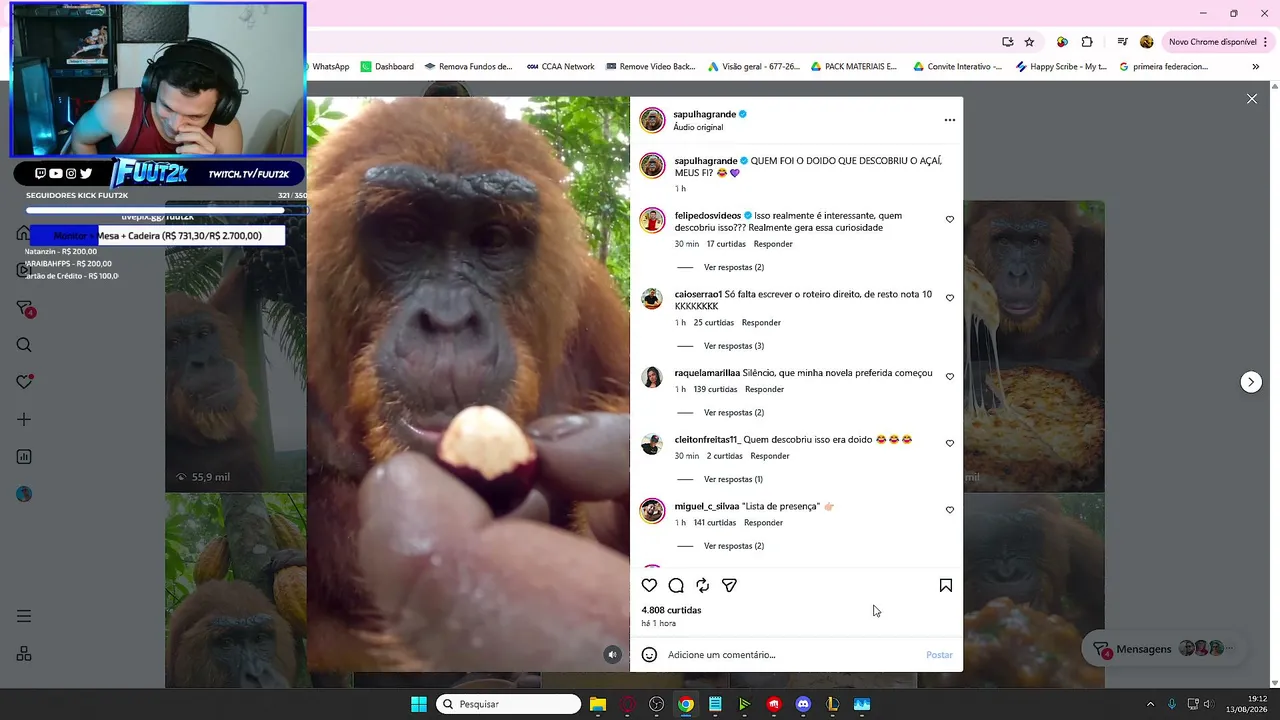Open the Also from Meta apps icon
The height and width of the screenshot is (720, 1280).
pos(24,654)
